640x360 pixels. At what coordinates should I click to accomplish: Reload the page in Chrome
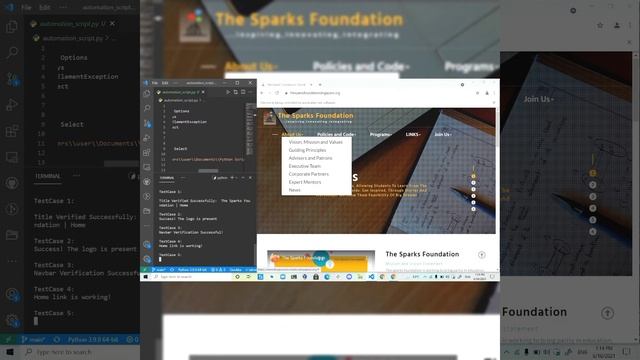point(277,93)
